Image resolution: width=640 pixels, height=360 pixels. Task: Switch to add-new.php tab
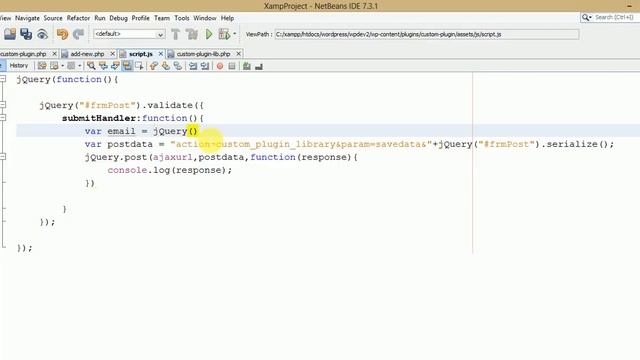[x=87, y=54]
